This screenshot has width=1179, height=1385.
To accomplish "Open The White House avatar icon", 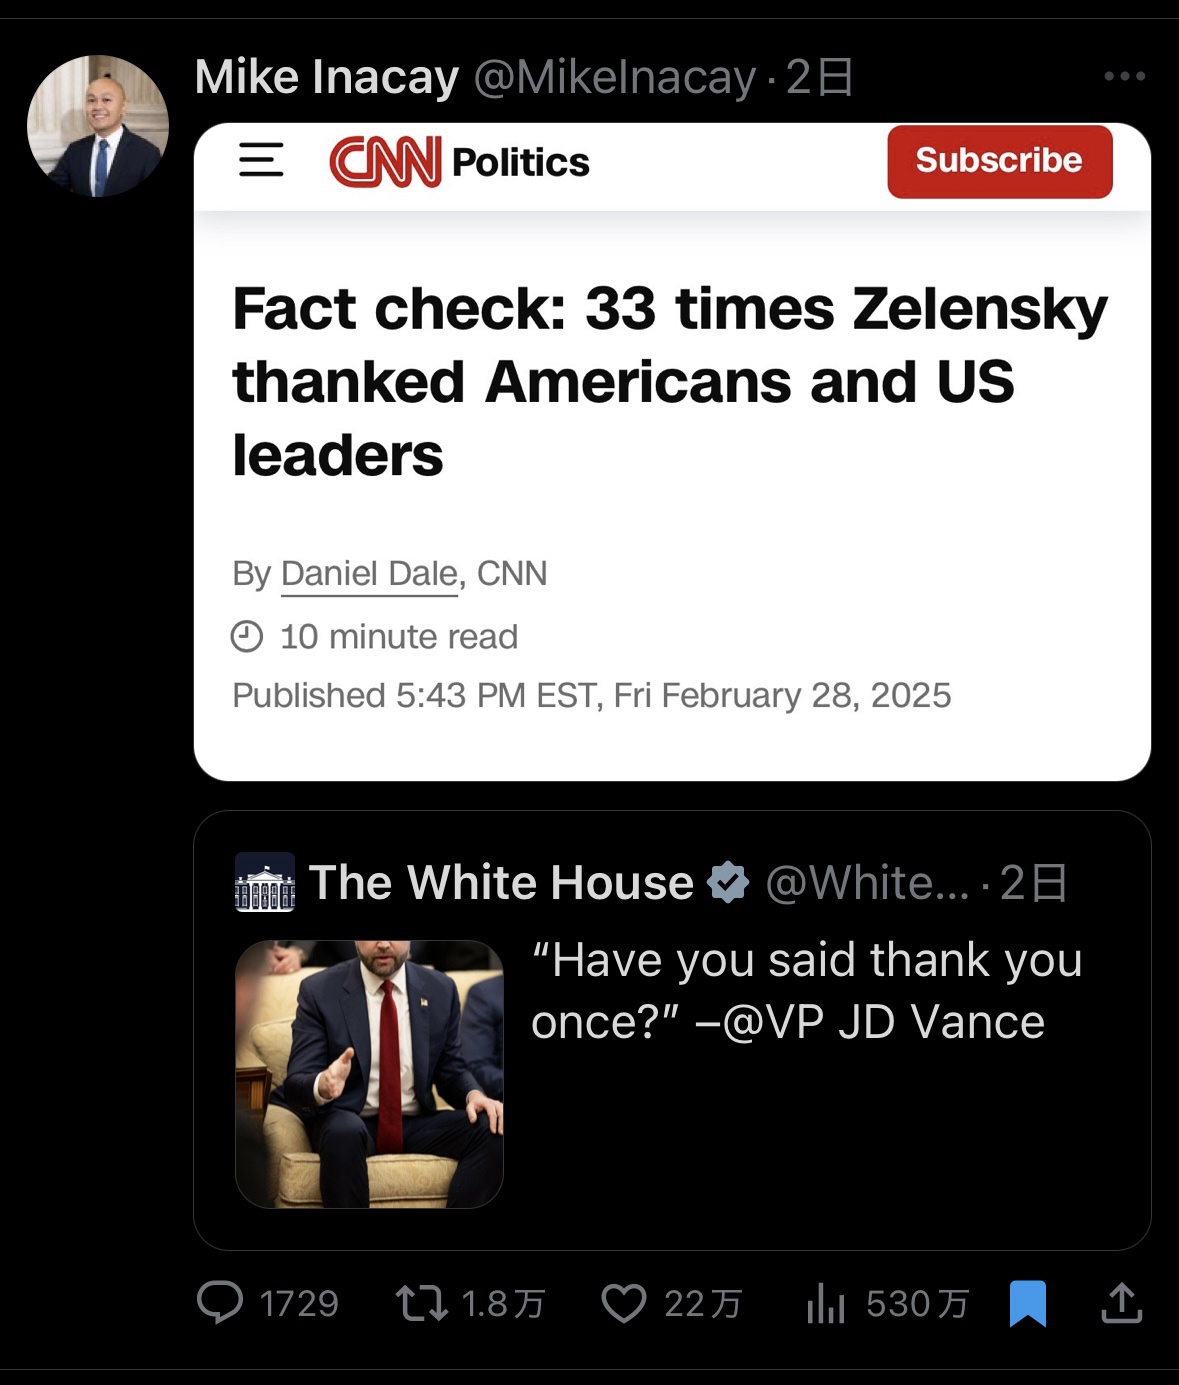I will [265, 882].
